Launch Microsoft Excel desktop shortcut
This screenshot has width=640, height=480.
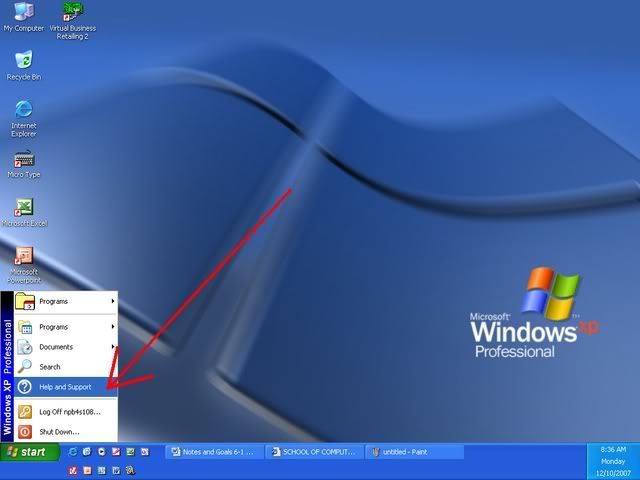click(24, 212)
